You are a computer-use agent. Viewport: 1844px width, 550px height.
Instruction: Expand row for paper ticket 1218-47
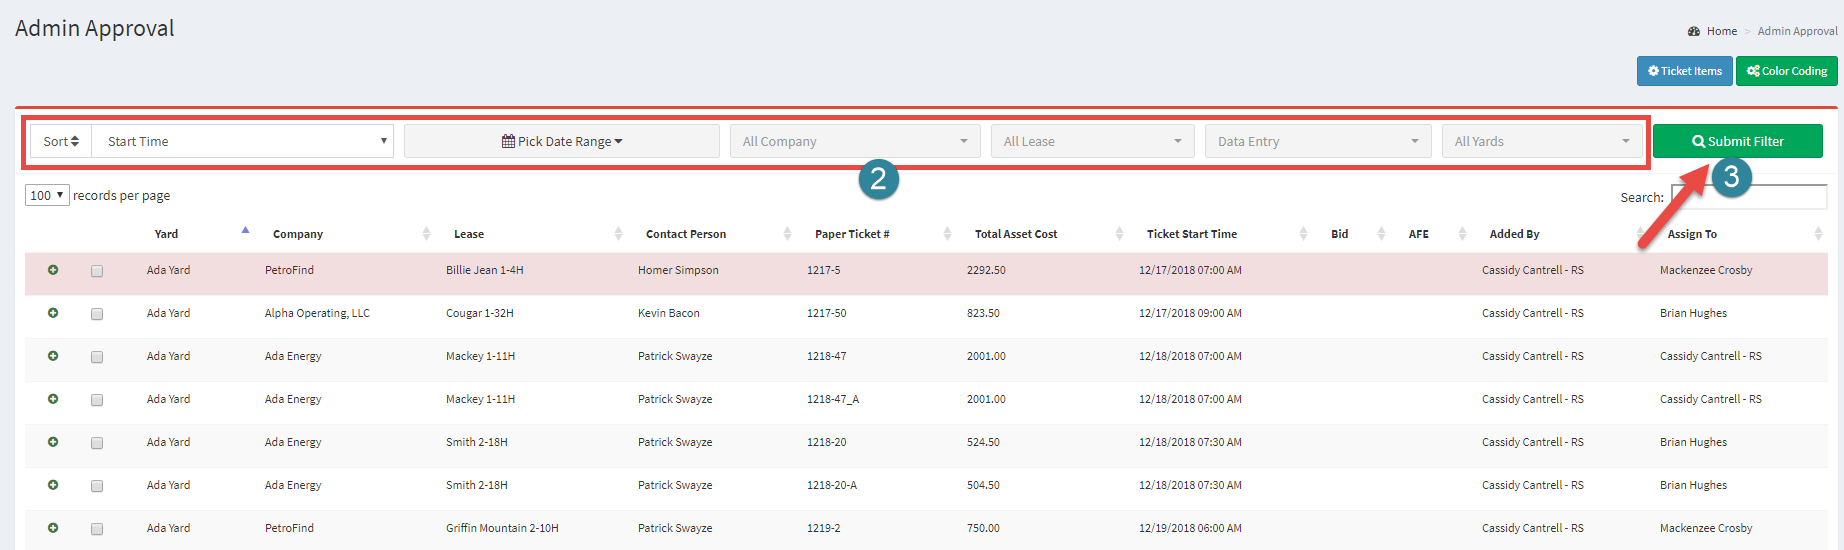tap(53, 356)
